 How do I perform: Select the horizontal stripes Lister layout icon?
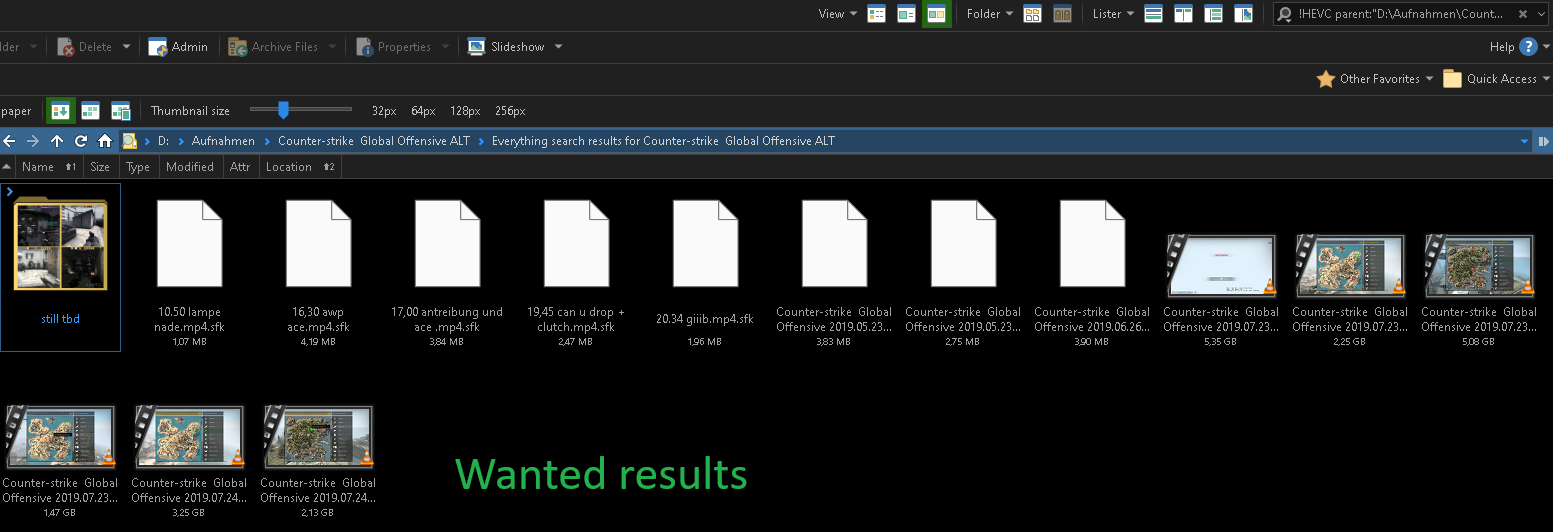tap(1153, 14)
